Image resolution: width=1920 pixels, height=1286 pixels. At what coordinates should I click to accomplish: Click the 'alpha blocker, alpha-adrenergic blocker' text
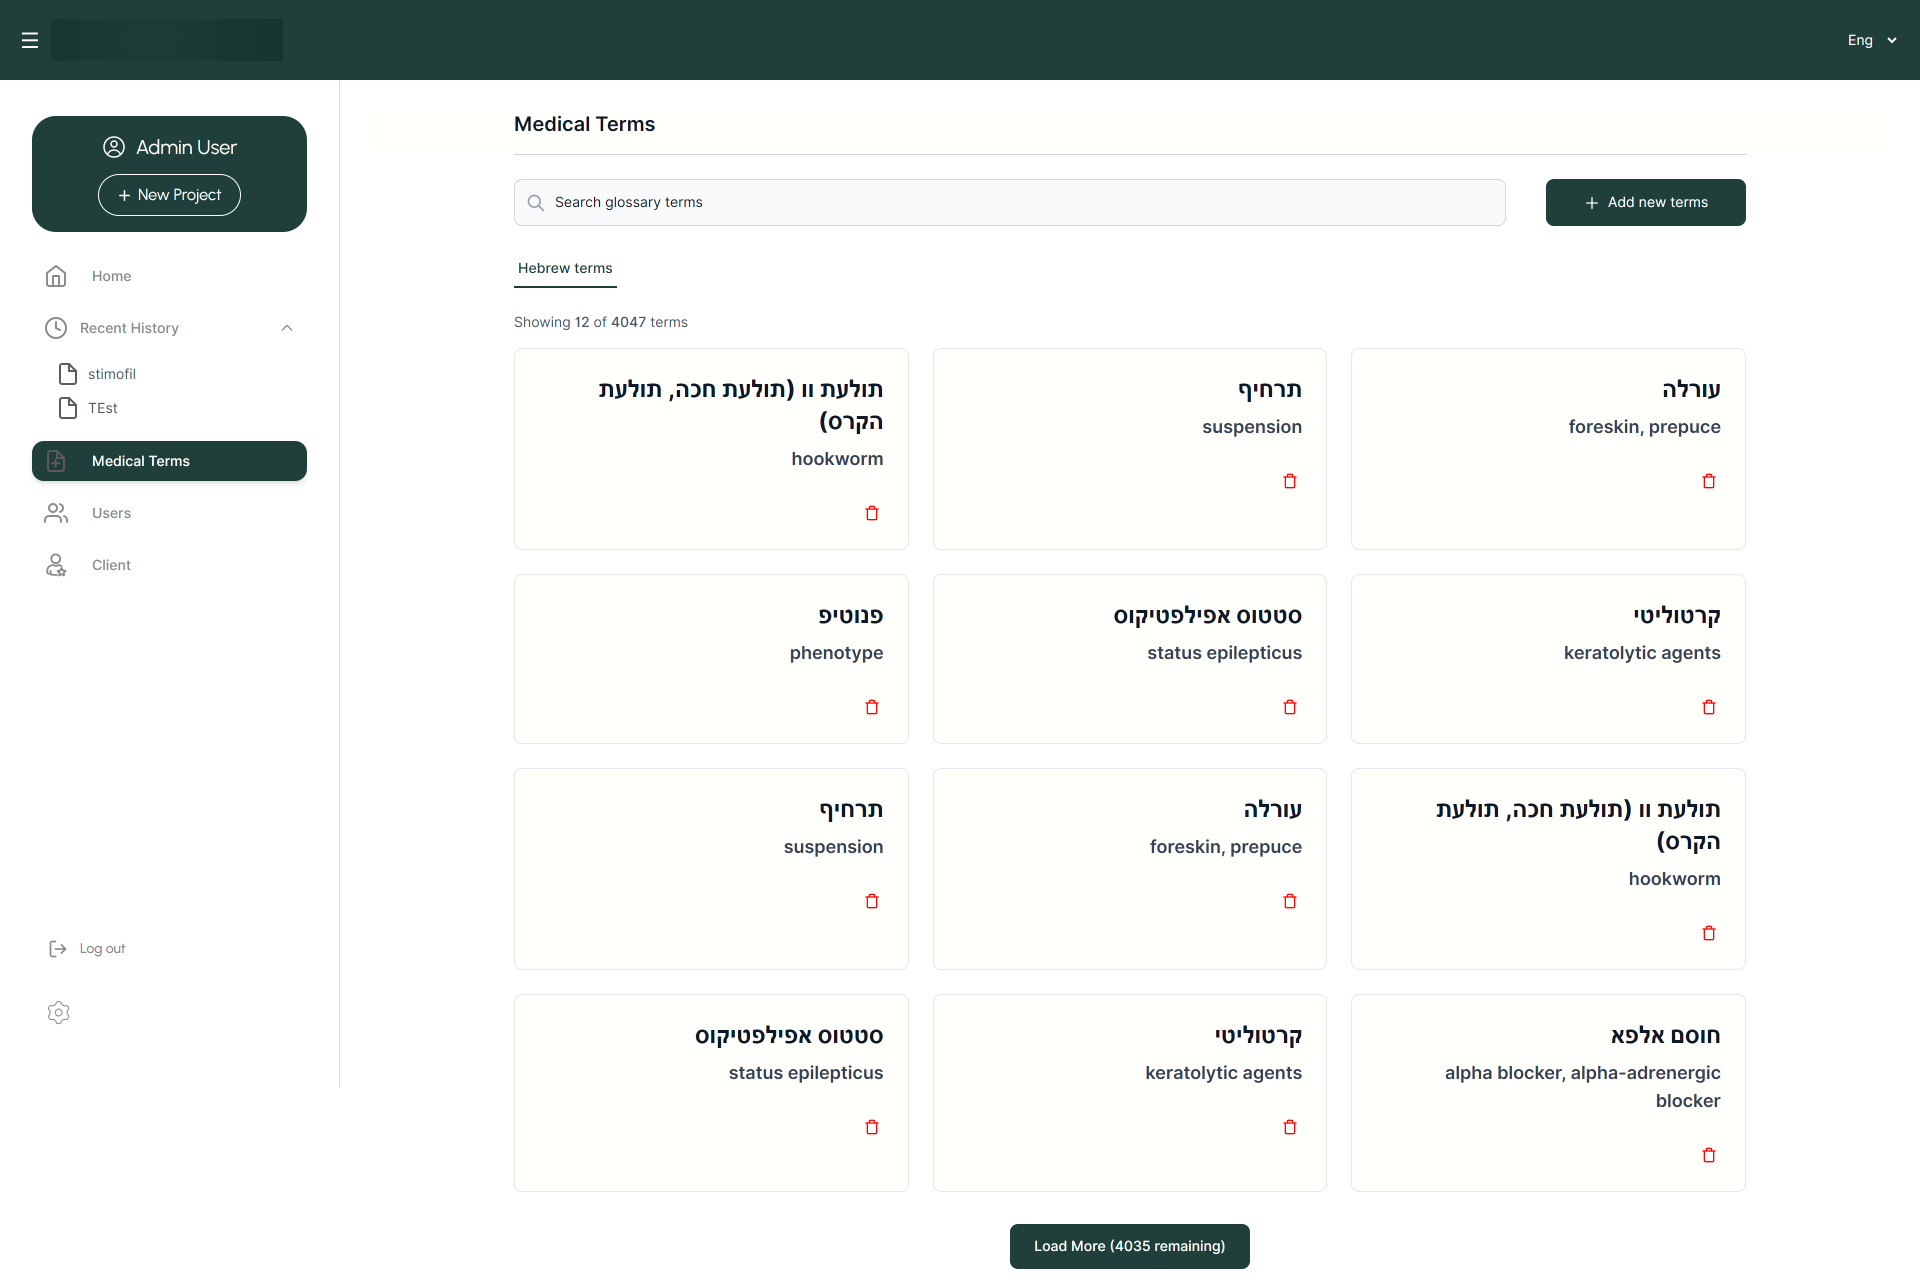pyautogui.click(x=1582, y=1087)
